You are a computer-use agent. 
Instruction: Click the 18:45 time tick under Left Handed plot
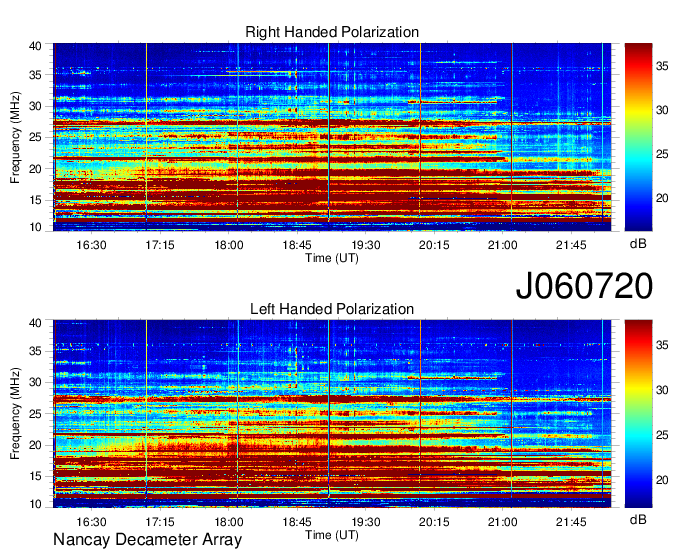297,522
